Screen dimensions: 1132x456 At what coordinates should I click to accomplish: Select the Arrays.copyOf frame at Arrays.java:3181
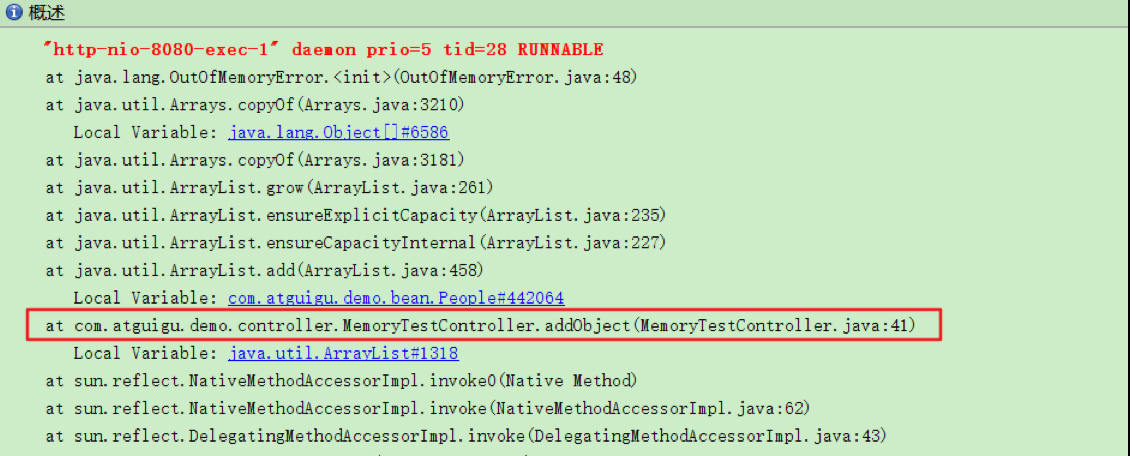point(255,160)
